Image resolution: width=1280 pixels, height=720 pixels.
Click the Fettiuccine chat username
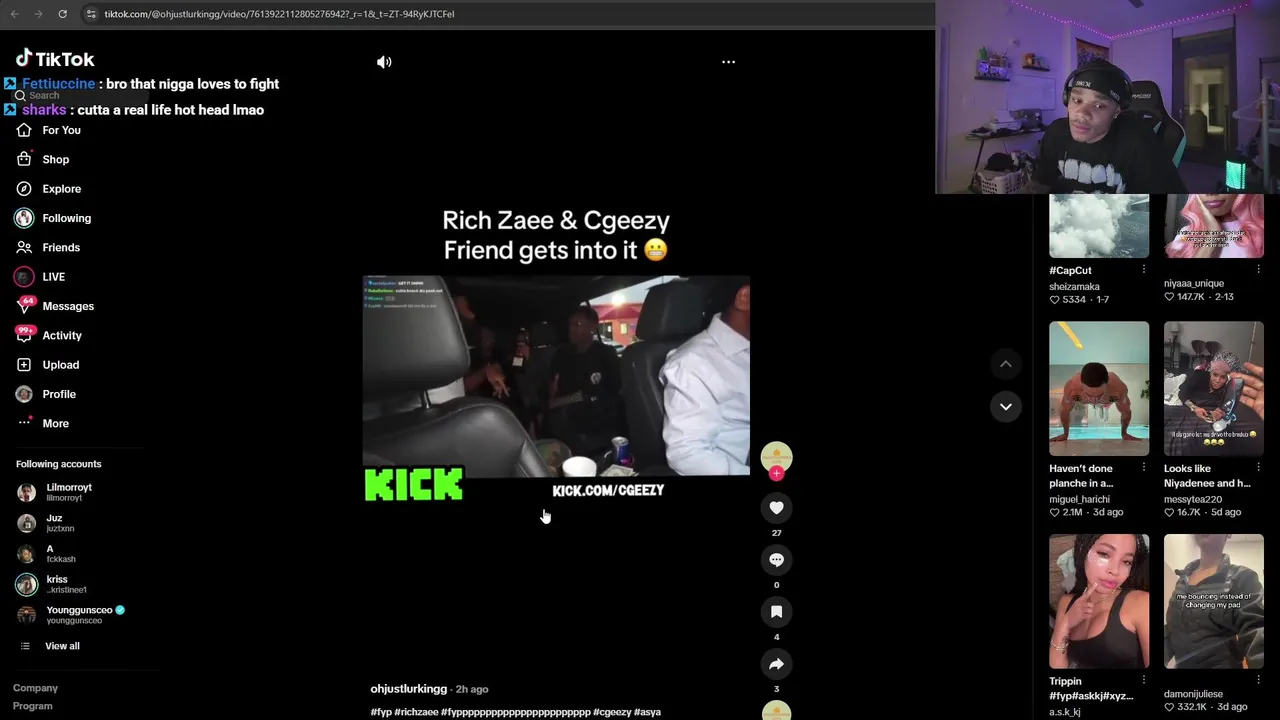(58, 84)
